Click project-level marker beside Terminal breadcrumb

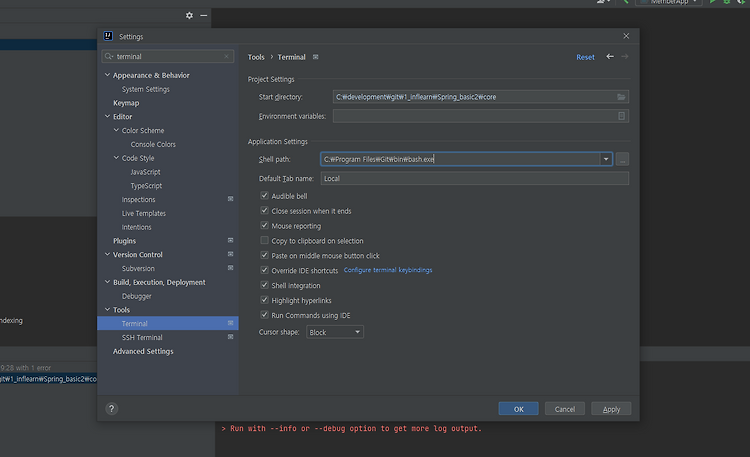(x=316, y=57)
